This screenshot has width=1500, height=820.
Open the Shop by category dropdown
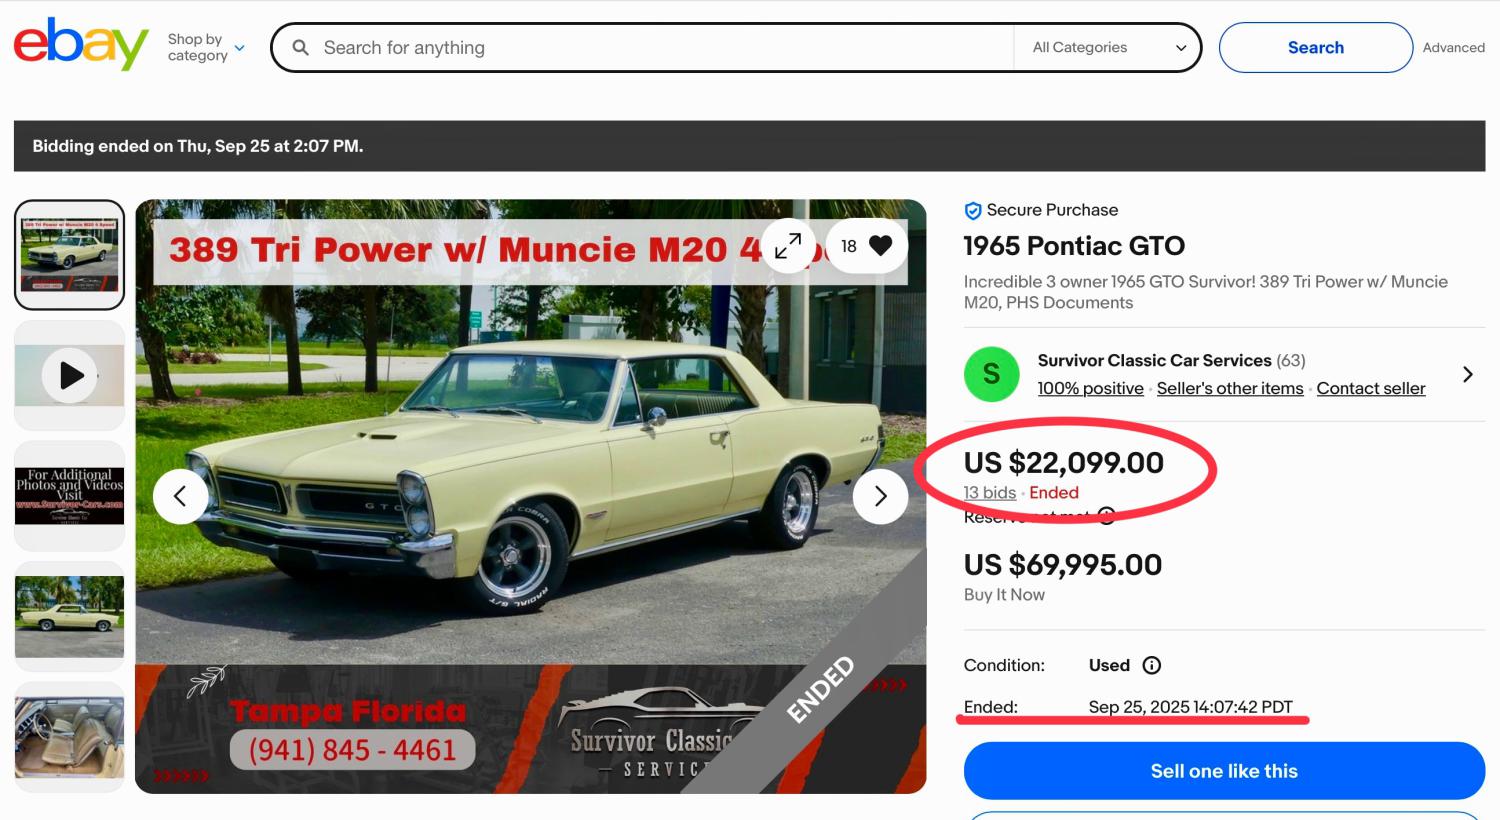tap(205, 47)
